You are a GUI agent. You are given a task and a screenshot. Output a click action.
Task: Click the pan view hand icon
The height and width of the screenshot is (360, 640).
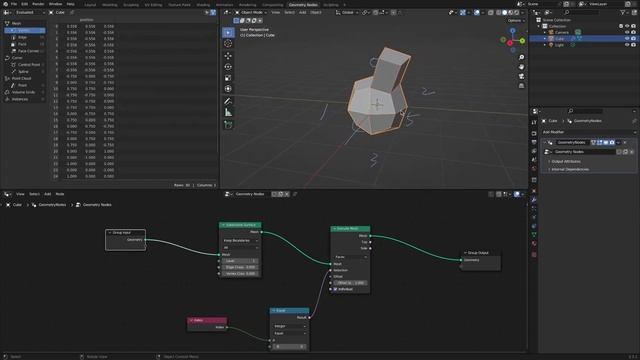[521, 67]
